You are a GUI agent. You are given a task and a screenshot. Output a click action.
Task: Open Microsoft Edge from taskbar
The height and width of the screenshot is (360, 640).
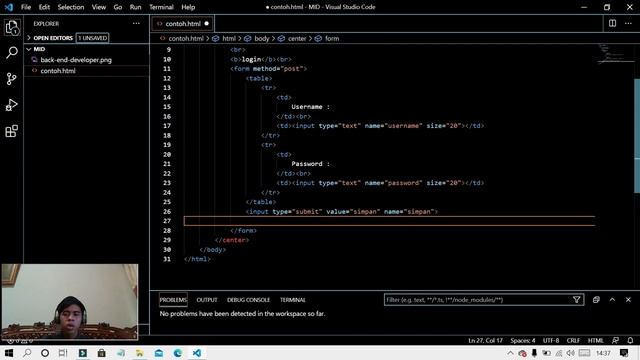(x=178, y=353)
